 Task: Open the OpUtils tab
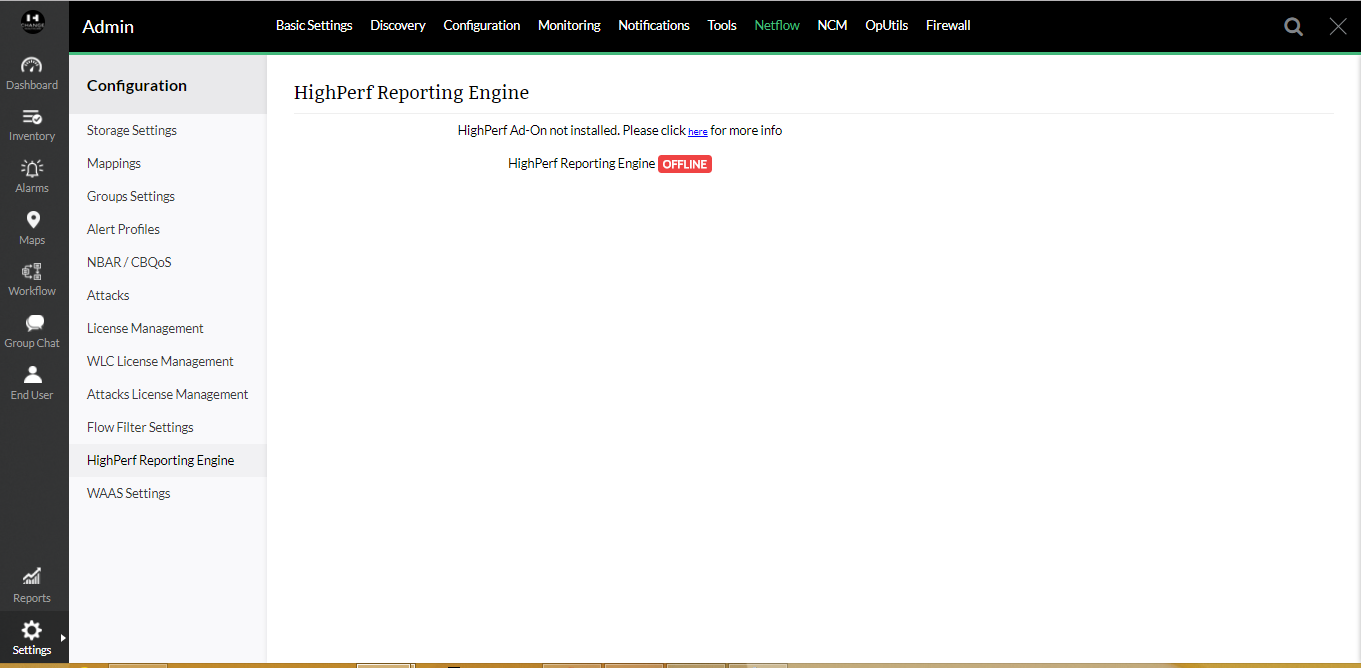887,26
